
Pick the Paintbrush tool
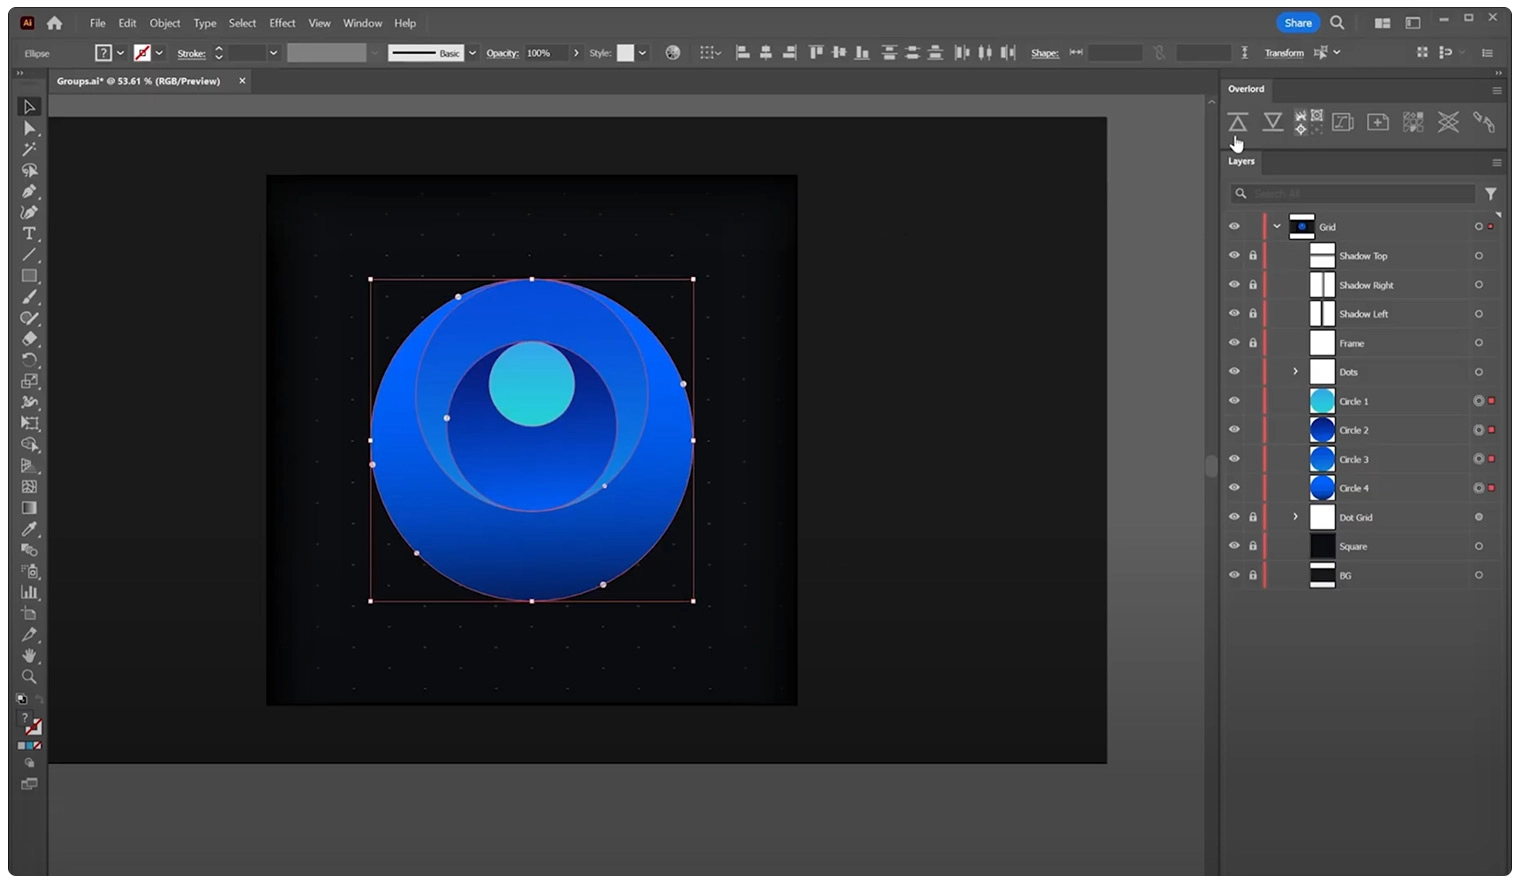coord(29,296)
